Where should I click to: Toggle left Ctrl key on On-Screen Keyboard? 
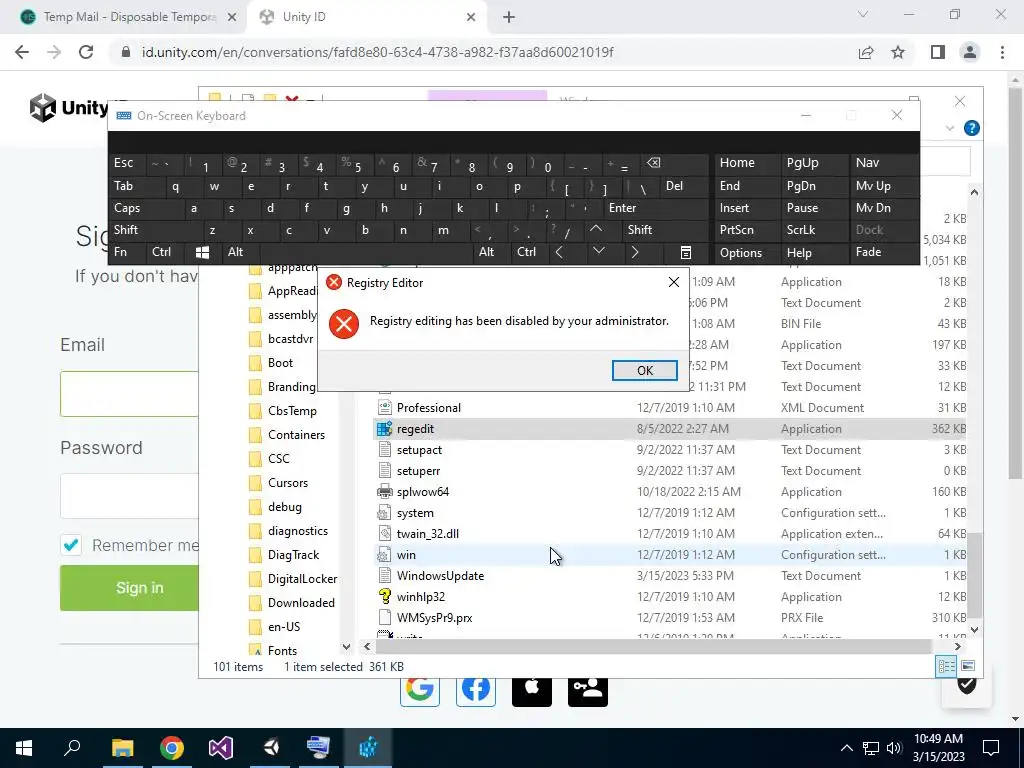click(x=165, y=252)
